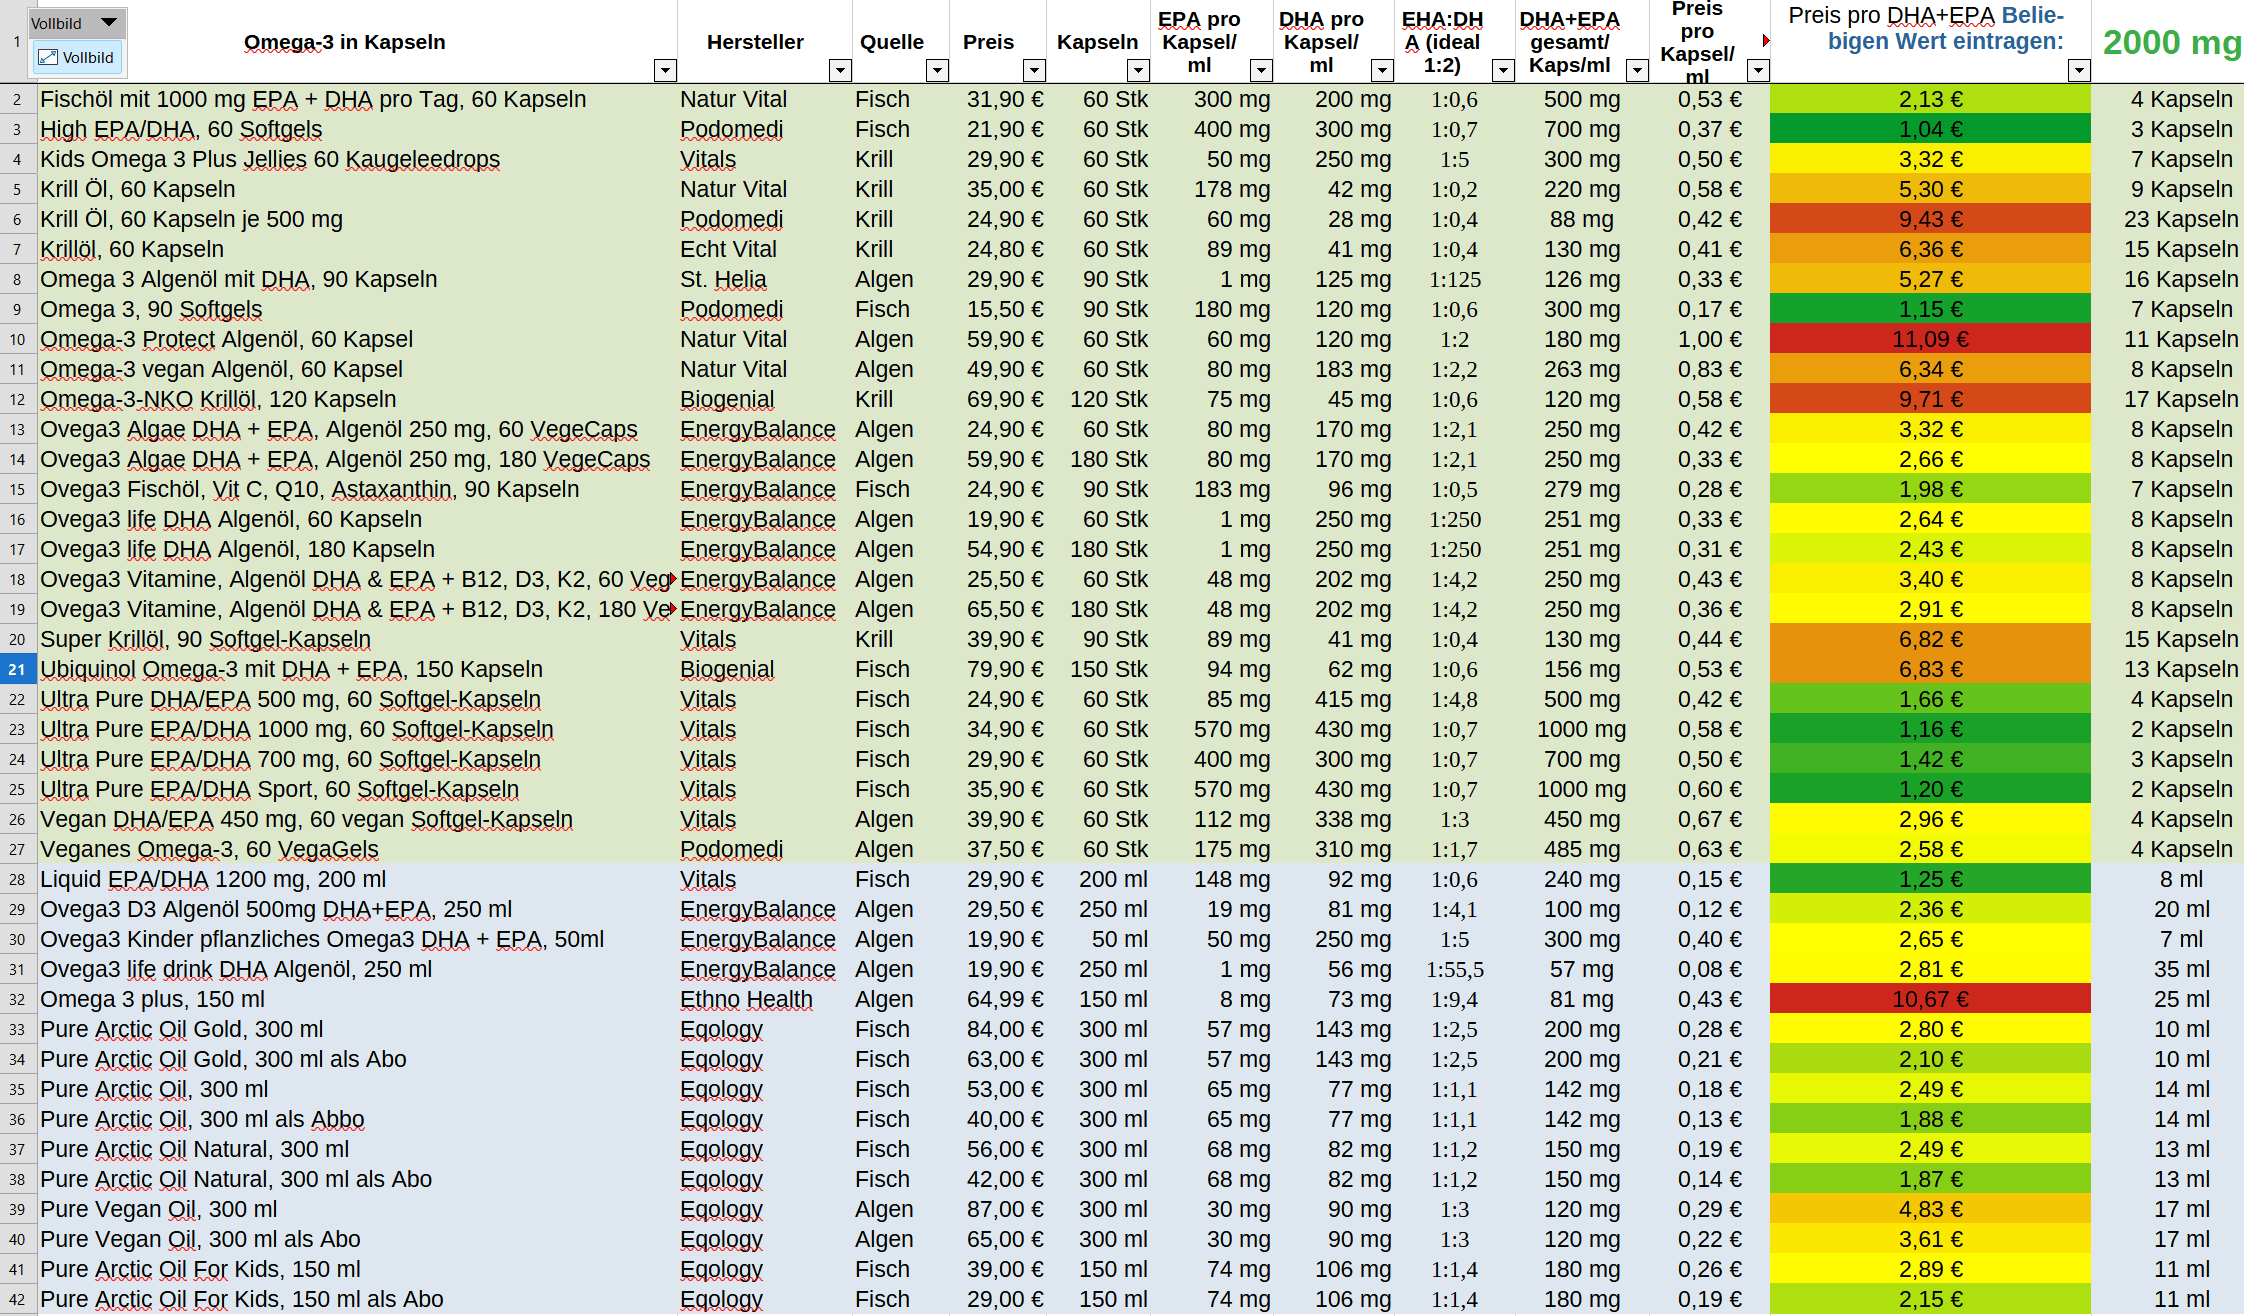Select the '415 mg' DHA cell
Image resolution: width=2244 pixels, height=1316 pixels.
1334,699
